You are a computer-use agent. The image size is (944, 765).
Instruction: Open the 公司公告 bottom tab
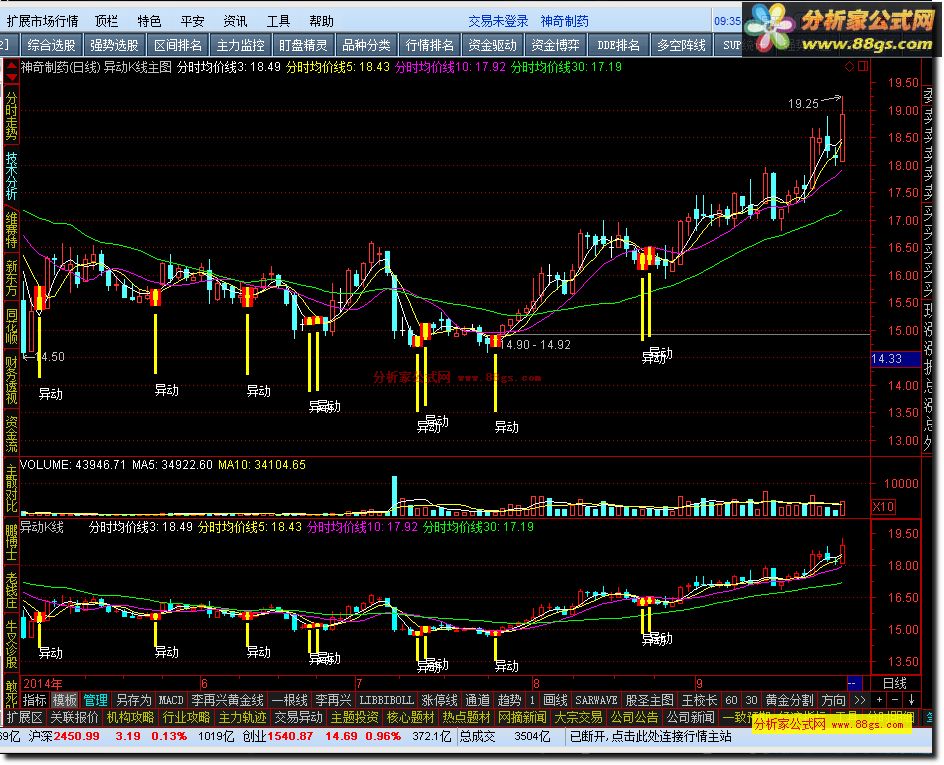[635, 717]
